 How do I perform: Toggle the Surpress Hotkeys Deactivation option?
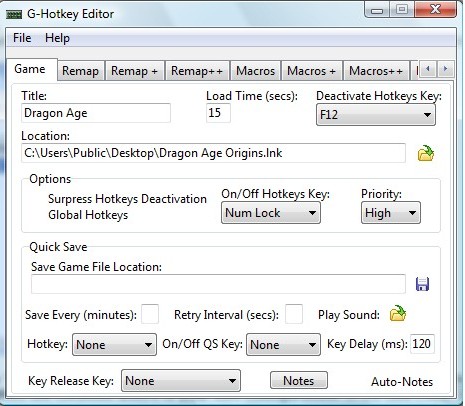pos(127,199)
